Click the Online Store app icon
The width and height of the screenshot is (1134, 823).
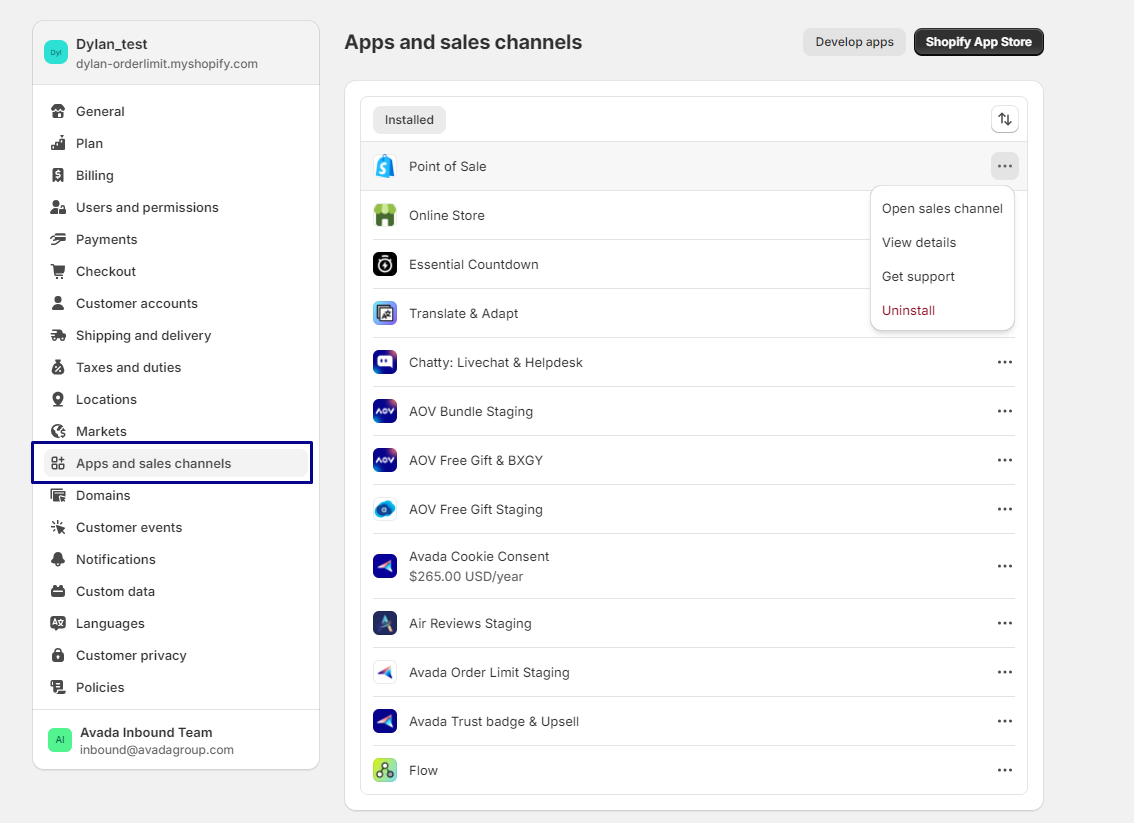point(385,215)
